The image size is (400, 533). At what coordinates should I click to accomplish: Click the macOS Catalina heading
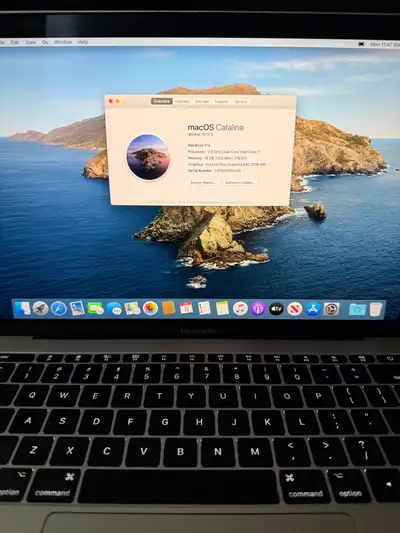(215, 127)
